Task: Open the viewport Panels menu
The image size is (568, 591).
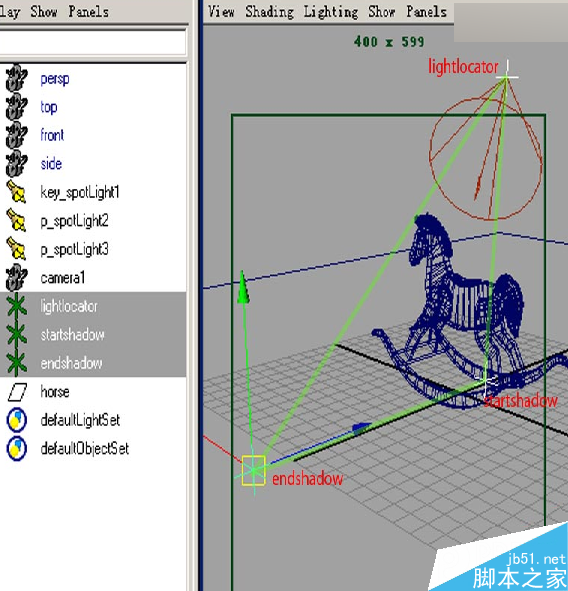Action: [426, 12]
